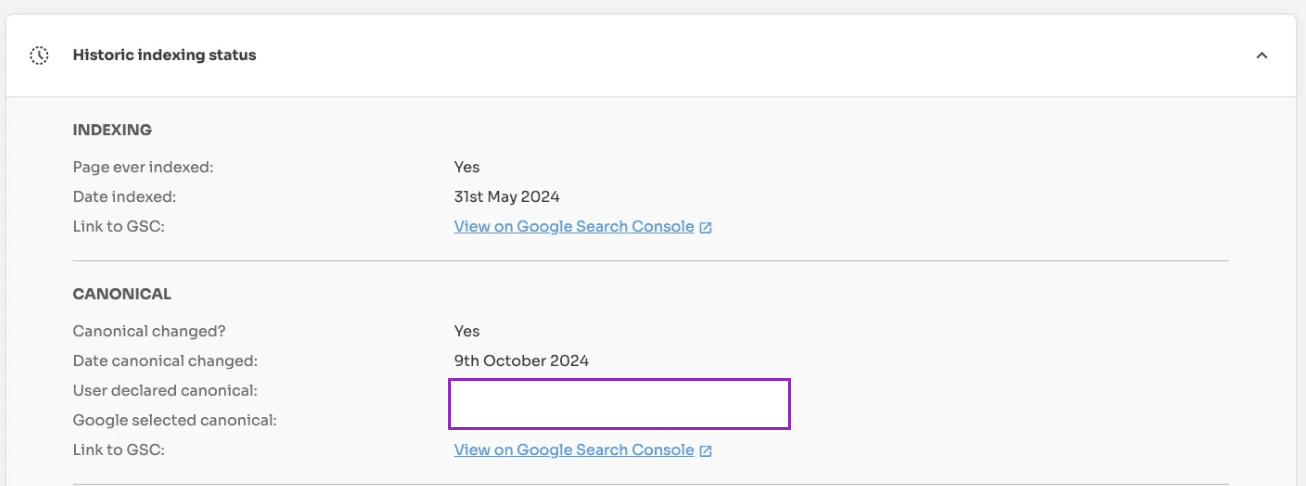Open View on Google Search Console under Canonical
1306x486 pixels.
573,450
